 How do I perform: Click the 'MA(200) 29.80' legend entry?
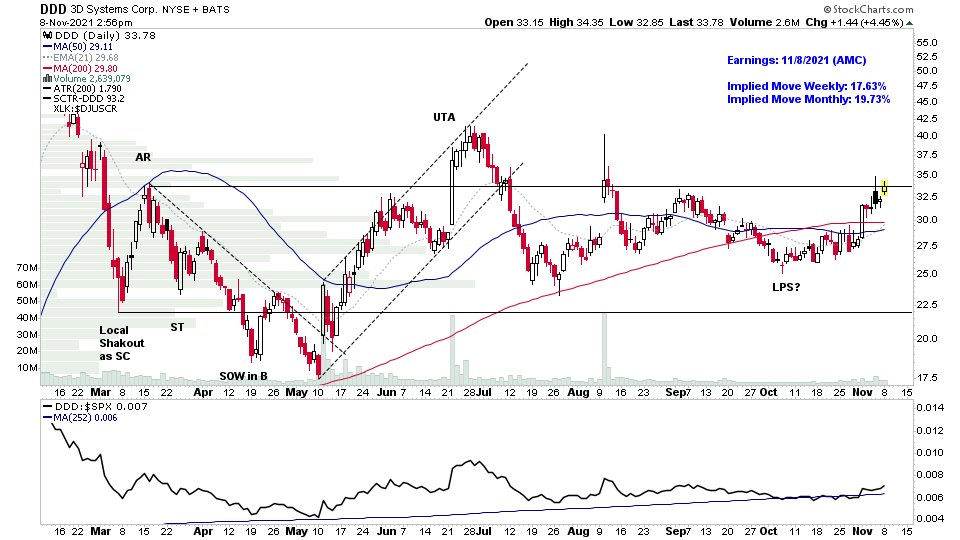[x=85, y=69]
